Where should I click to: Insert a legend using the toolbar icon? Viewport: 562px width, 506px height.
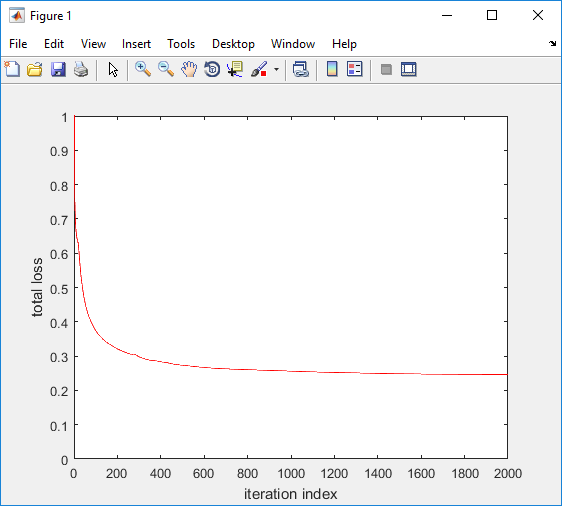pos(355,69)
